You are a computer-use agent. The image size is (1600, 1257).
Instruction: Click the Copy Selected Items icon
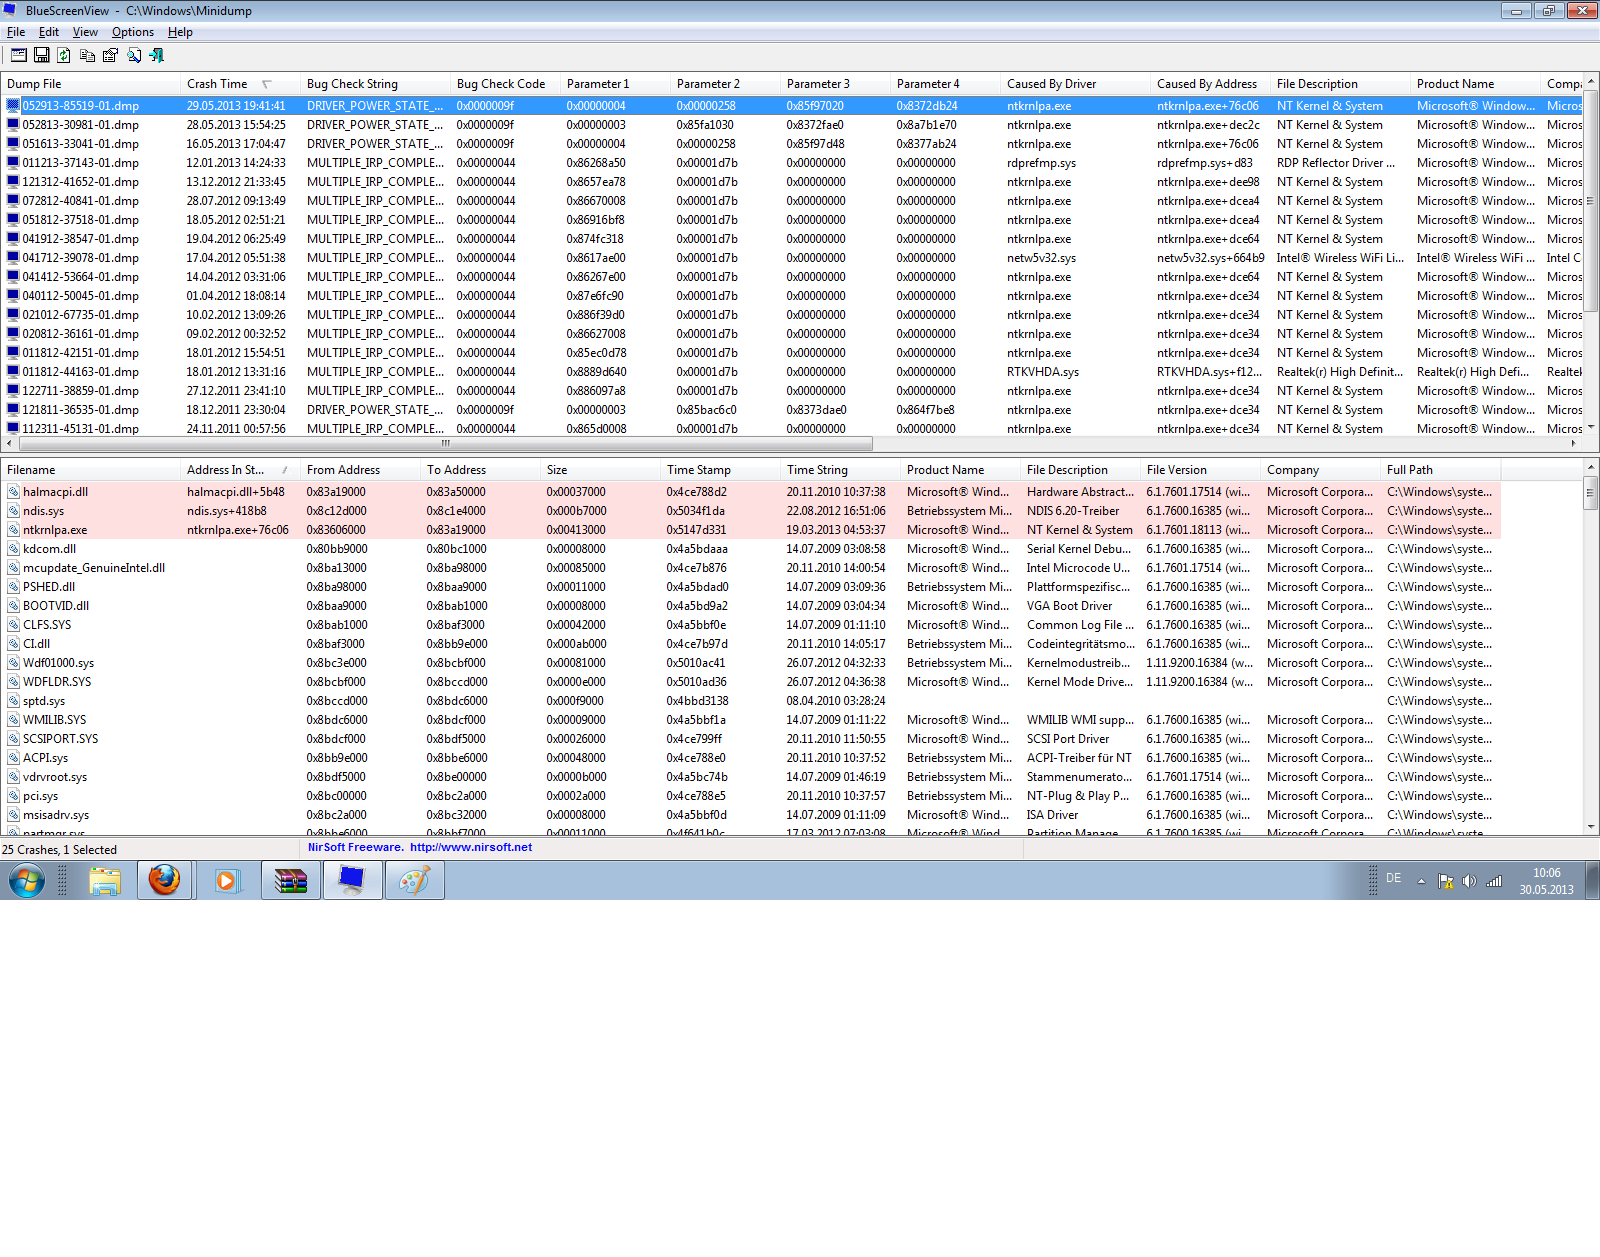pyautogui.click(x=87, y=55)
